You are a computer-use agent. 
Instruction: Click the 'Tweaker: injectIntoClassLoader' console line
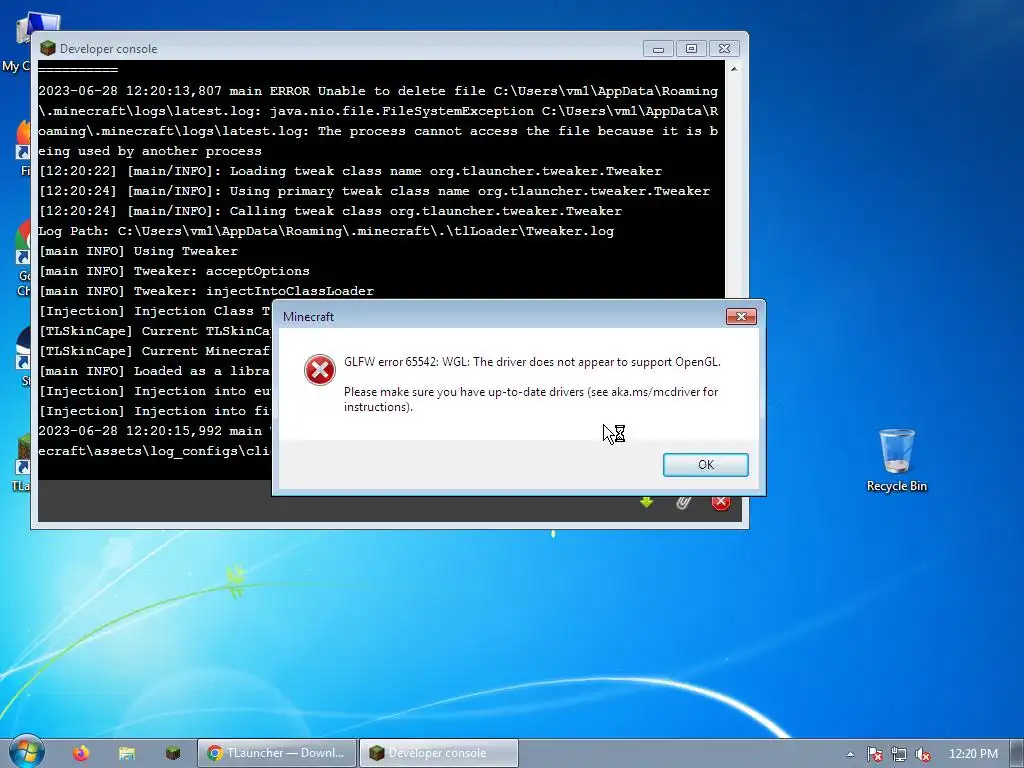(206, 291)
